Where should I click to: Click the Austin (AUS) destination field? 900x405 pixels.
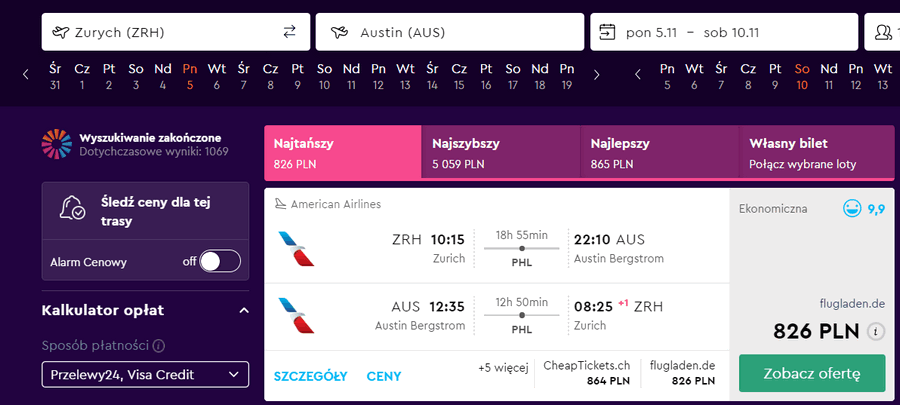[x=450, y=32]
